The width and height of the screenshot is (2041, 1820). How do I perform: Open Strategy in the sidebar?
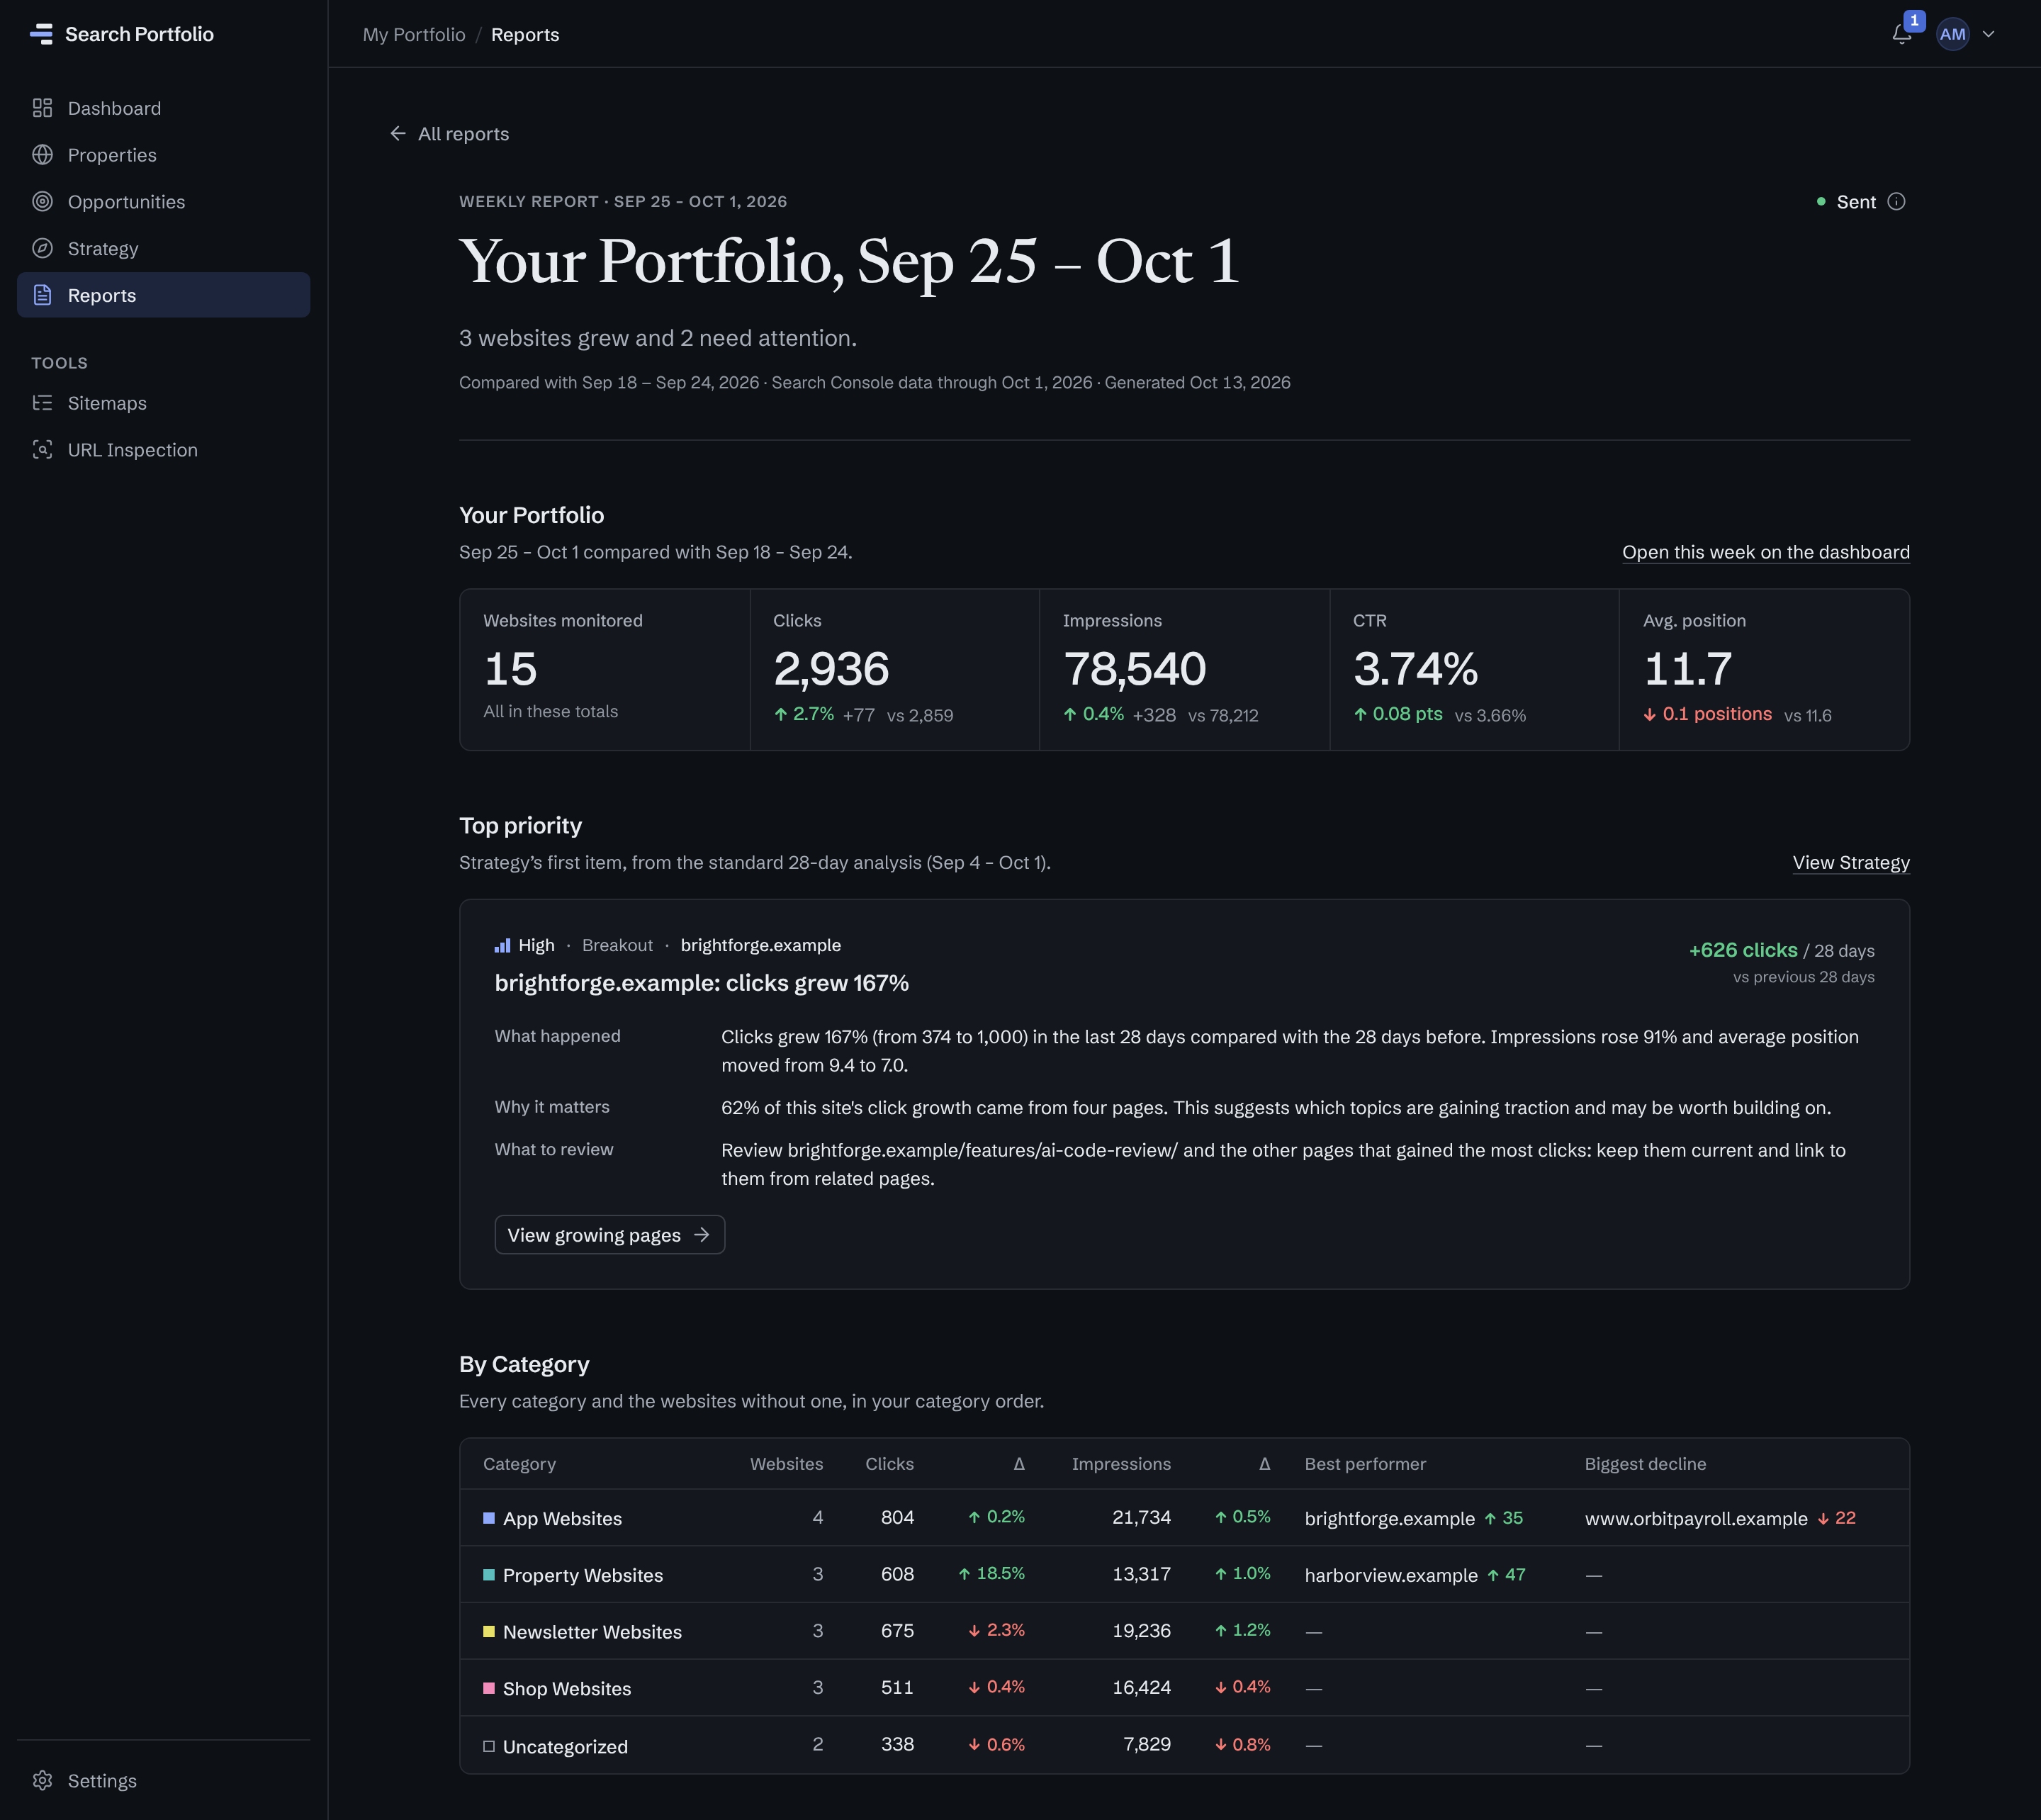[163, 248]
